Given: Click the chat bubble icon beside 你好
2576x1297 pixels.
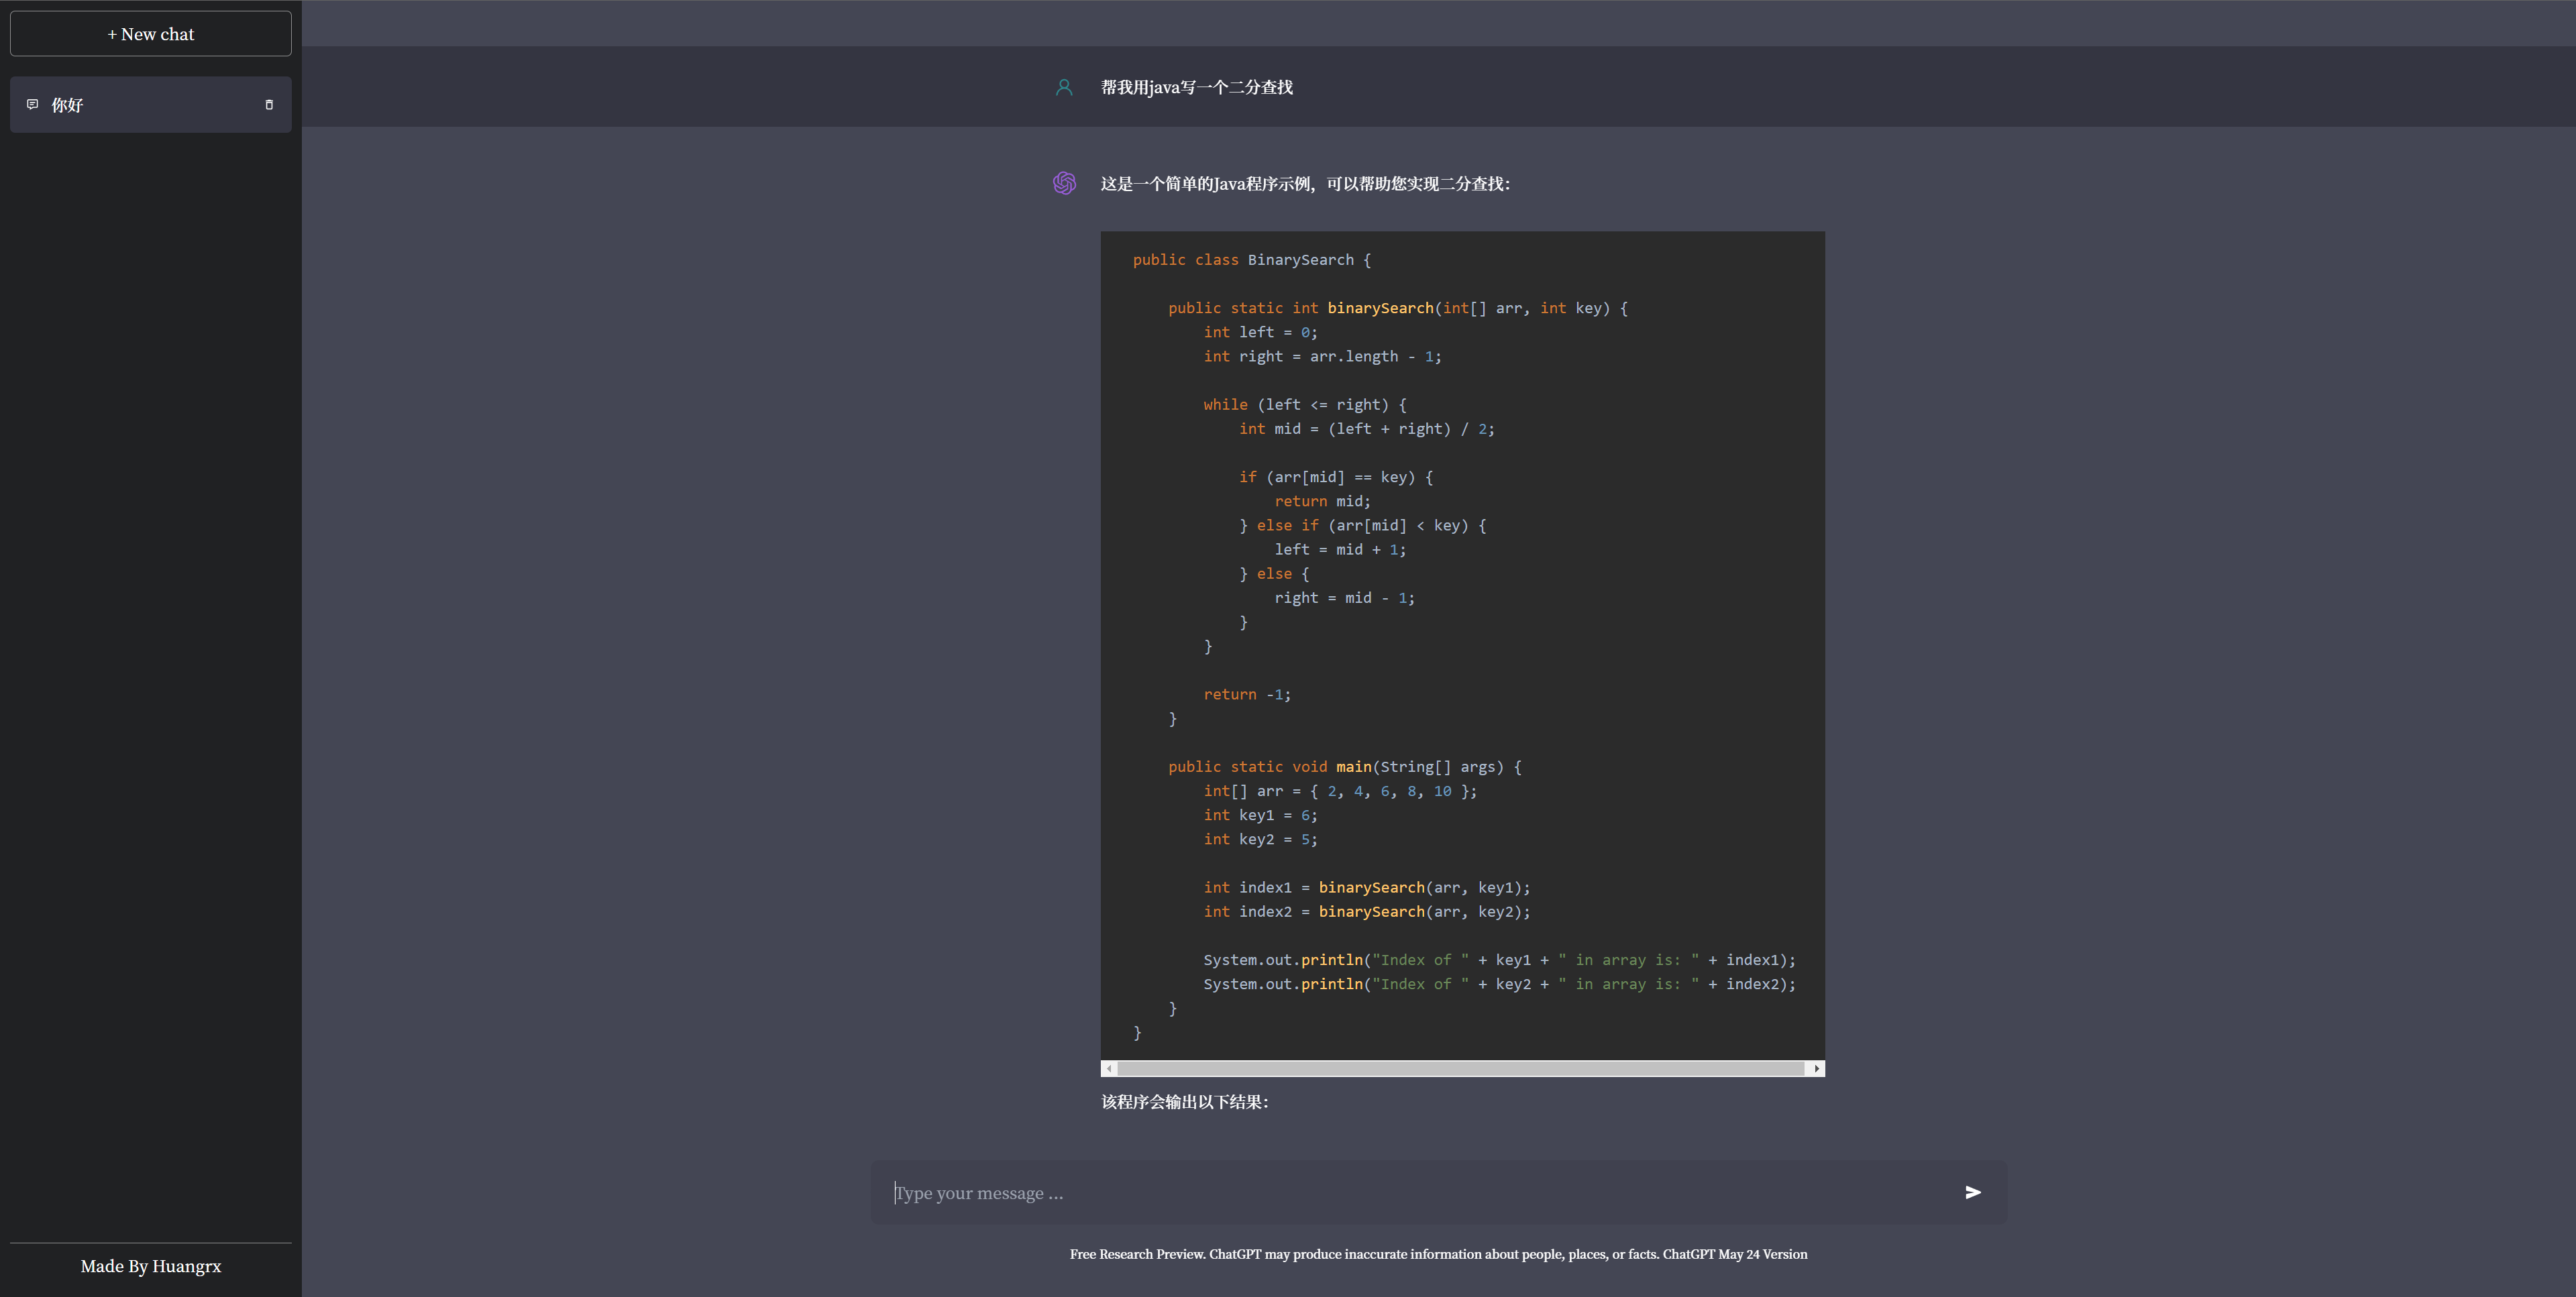Looking at the screenshot, I should point(32,105).
